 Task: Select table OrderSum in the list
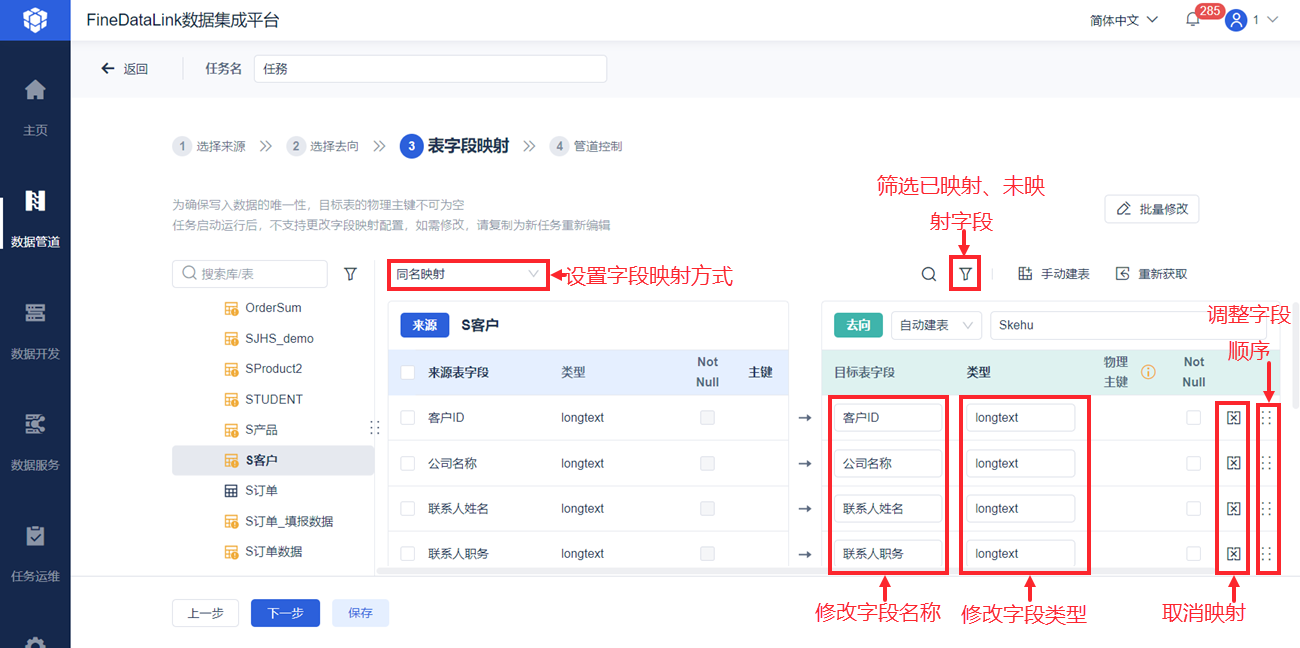(x=273, y=308)
